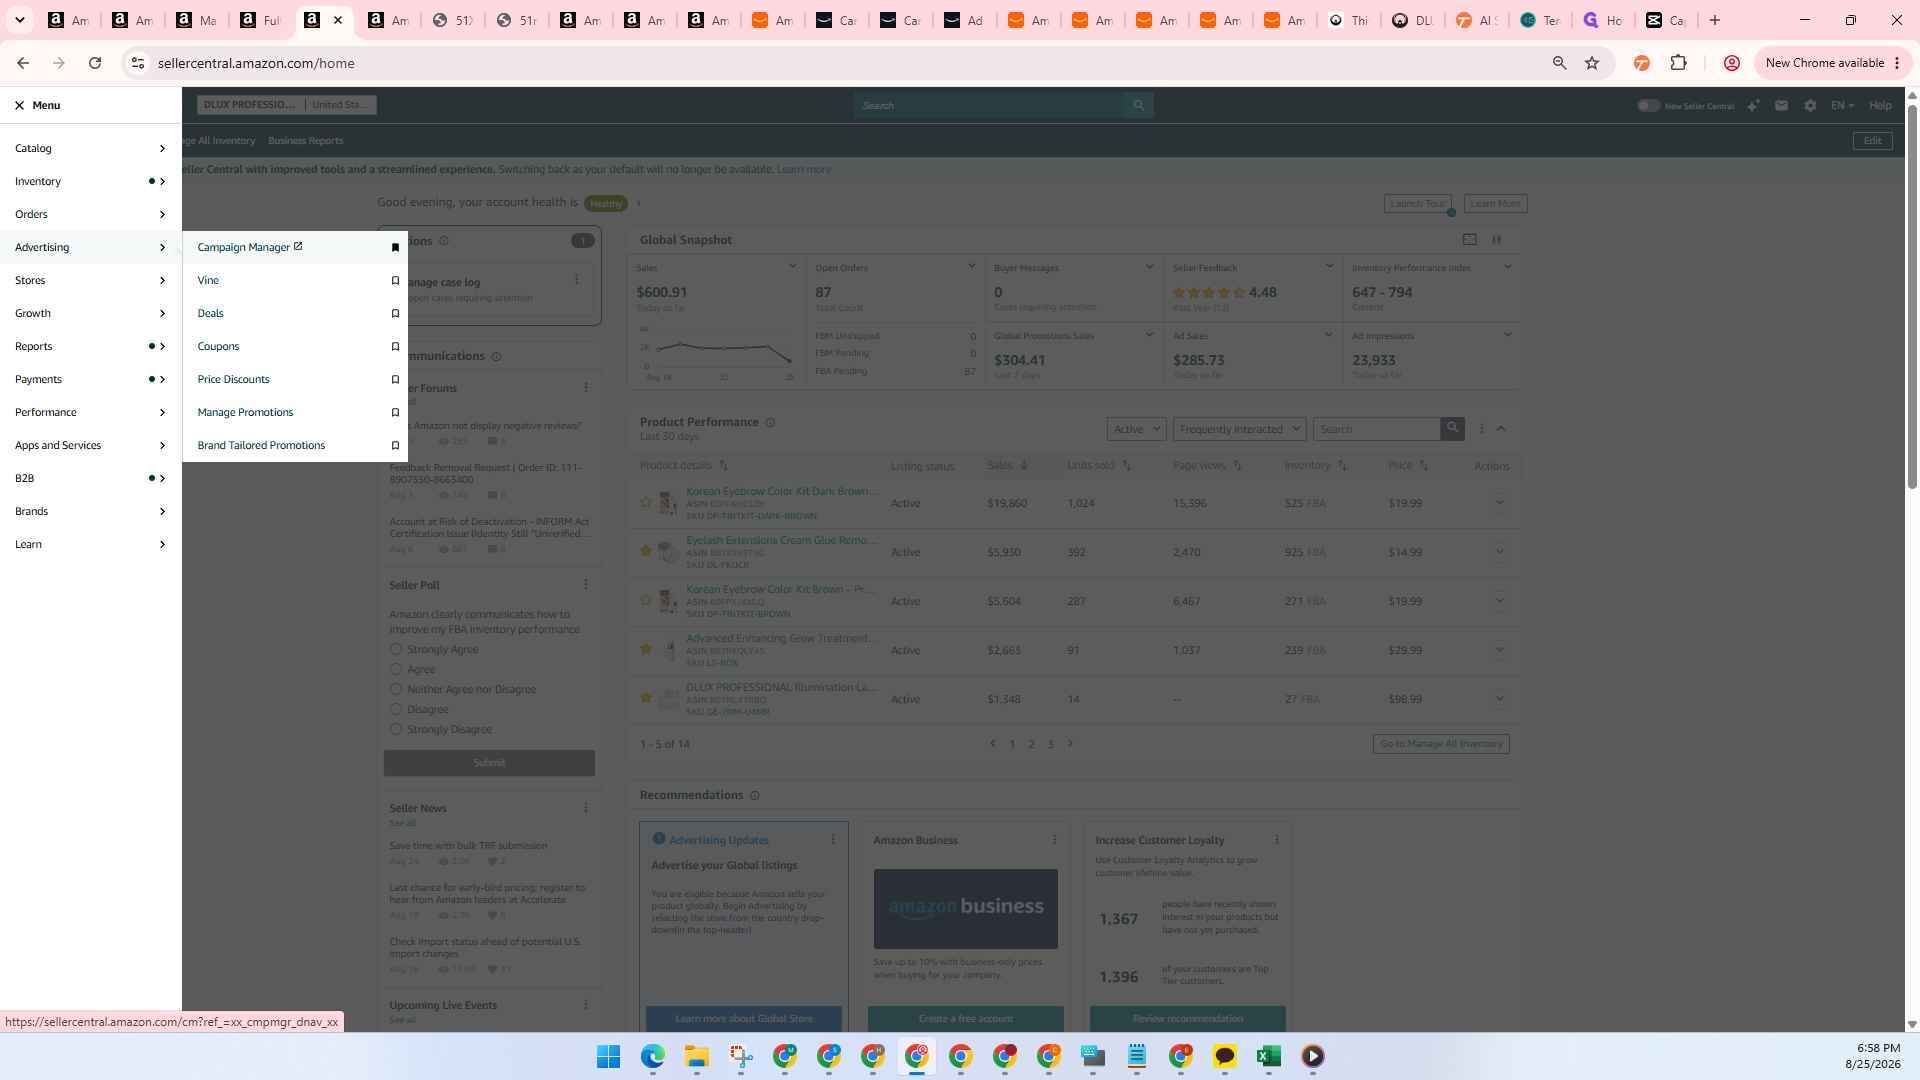Viewport: 1920px width, 1080px height.
Task: Open Coupons from the submenu
Action: tap(218, 346)
